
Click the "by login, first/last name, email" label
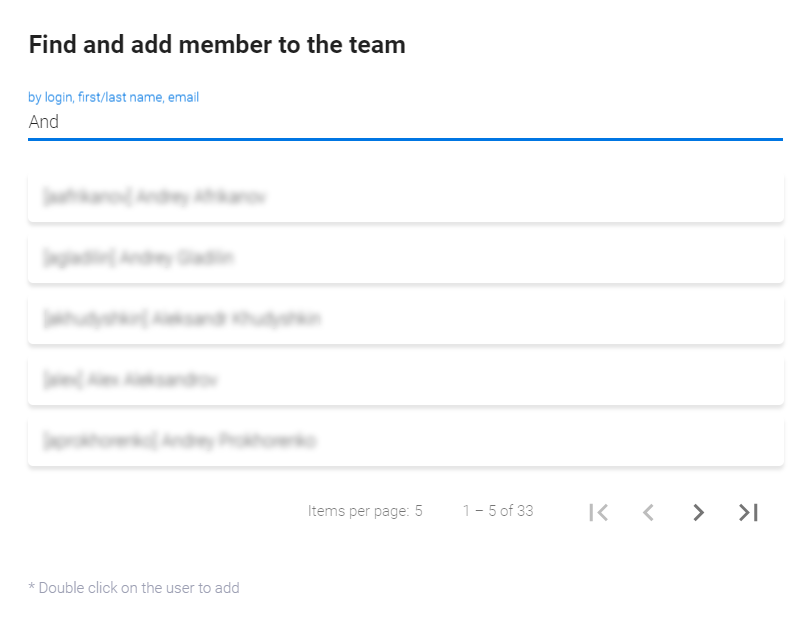(x=114, y=97)
